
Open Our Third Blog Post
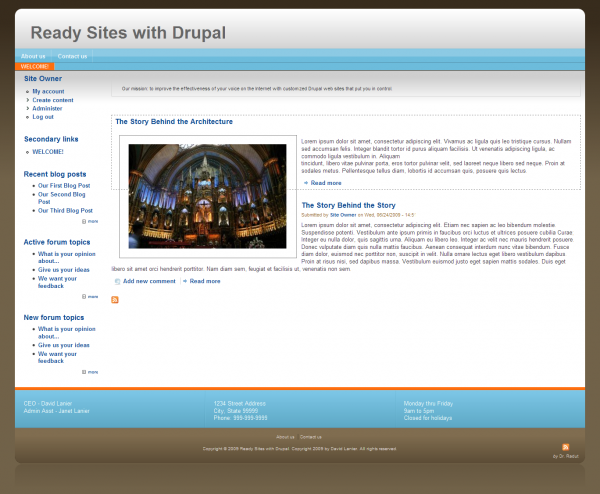pyautogui.click(x=65, y=211)
